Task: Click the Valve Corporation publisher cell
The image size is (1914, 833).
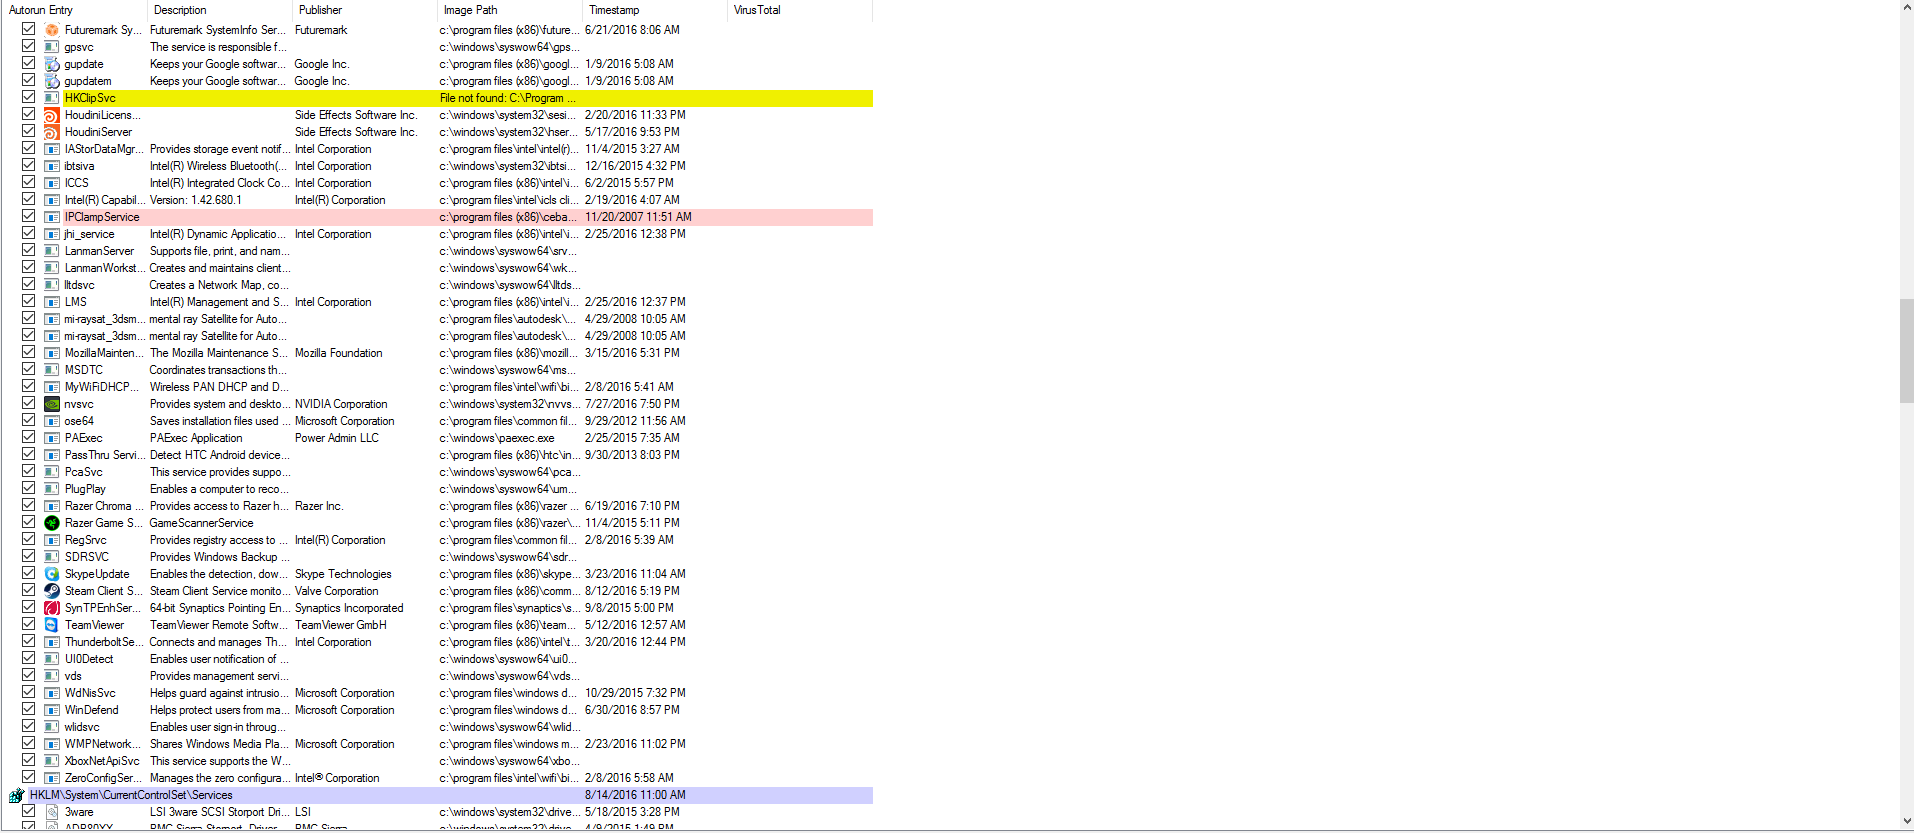Action: tap(337, 591)
